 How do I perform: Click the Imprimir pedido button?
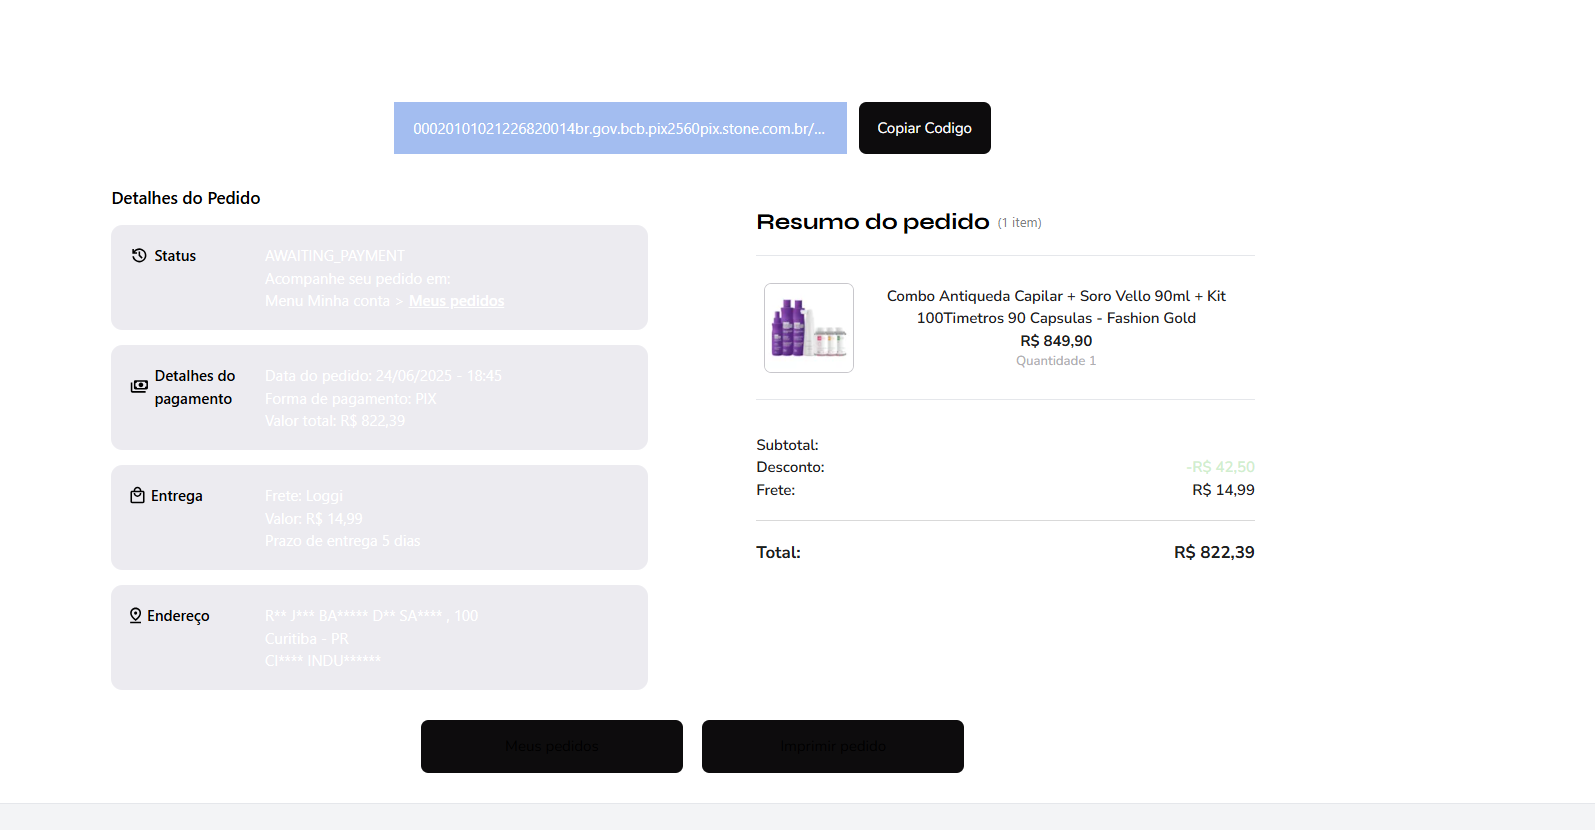832,746
